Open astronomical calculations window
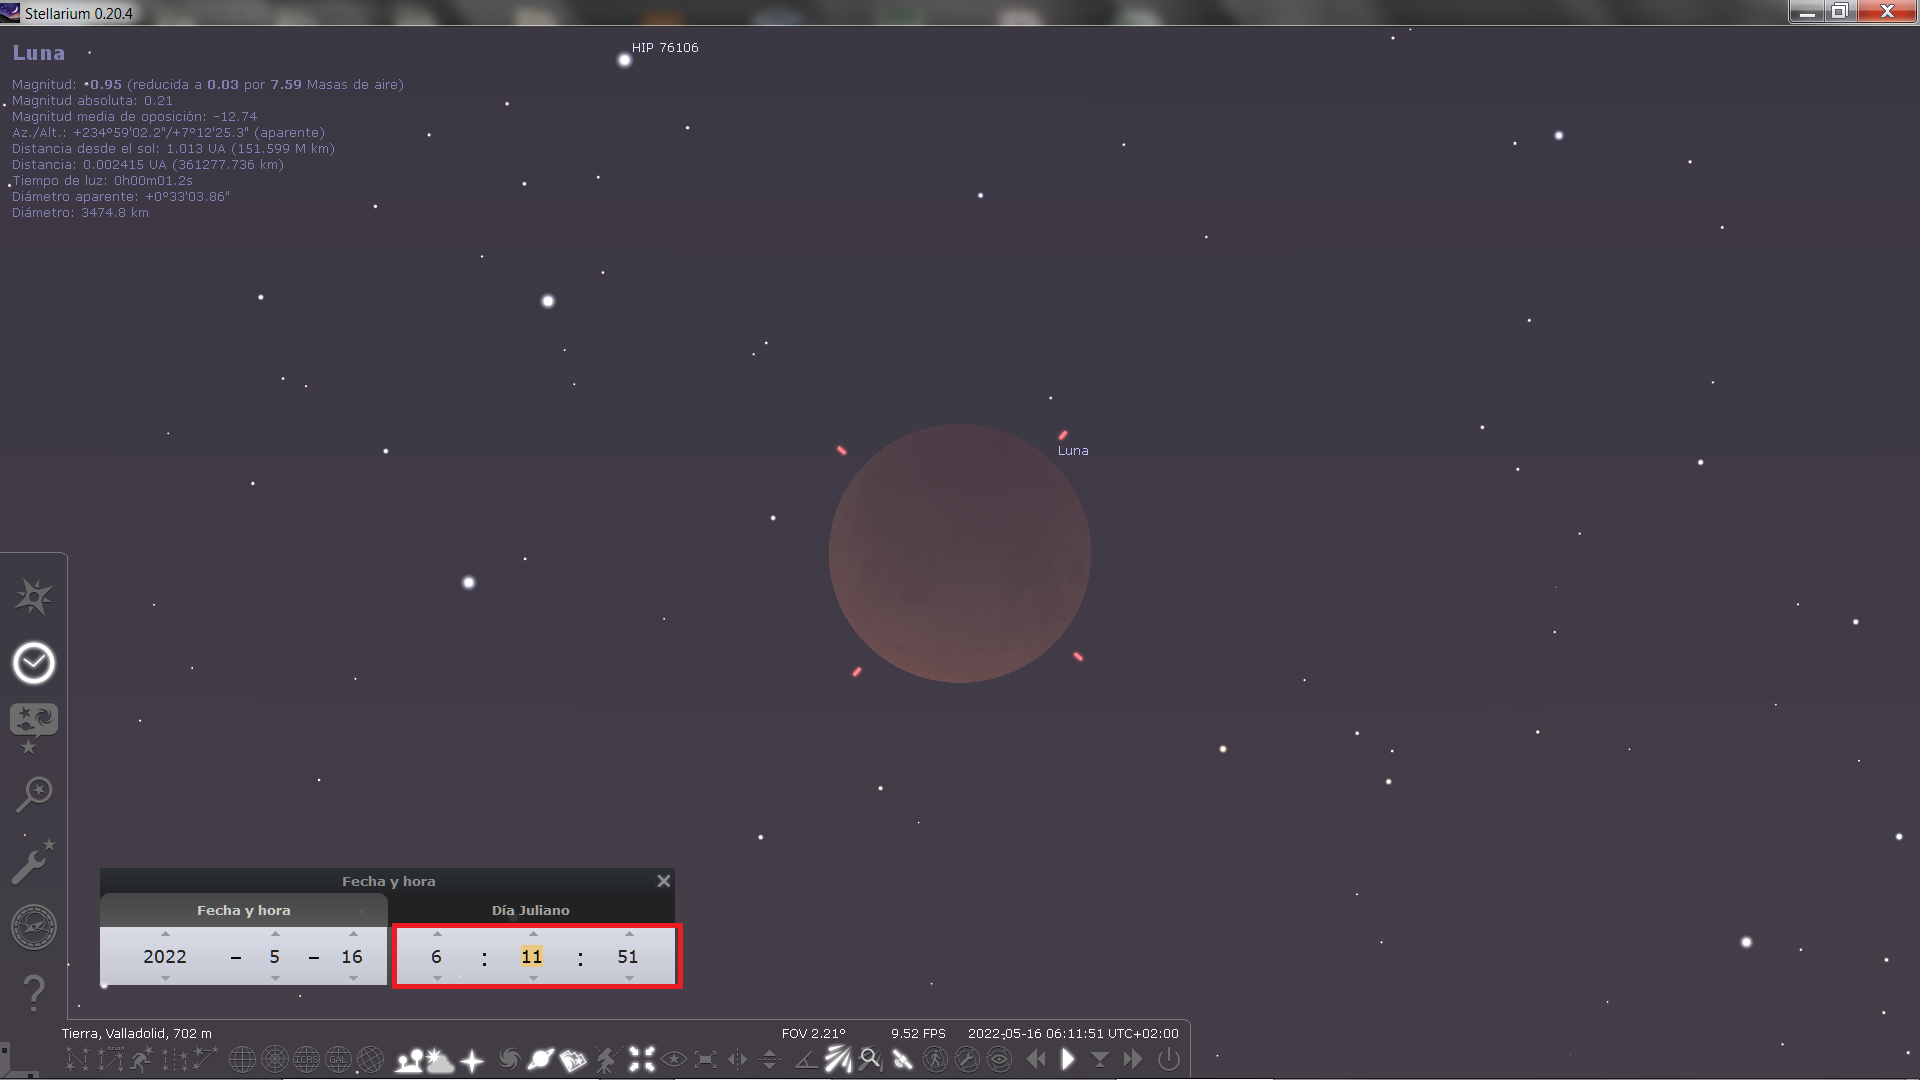This screenshot has width=1920, height=1080. 34,927
